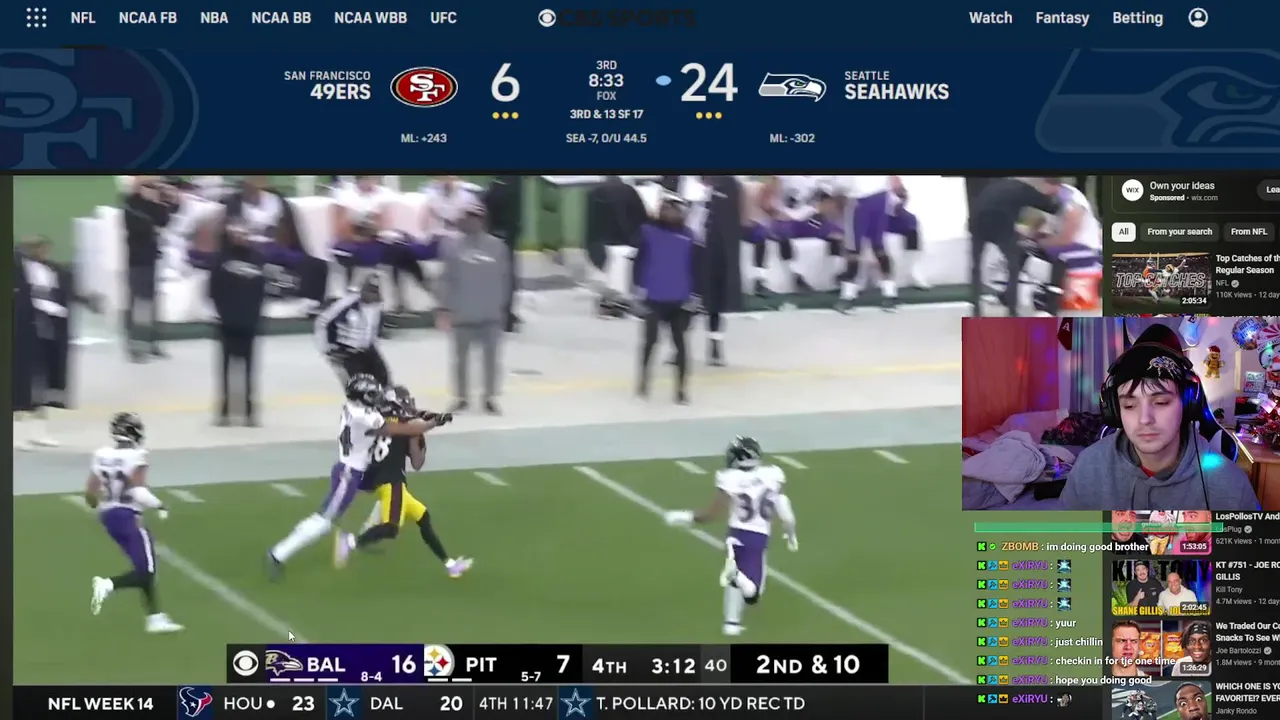Open 'Top Catches of the Regular Season' title
The height and width of the screenshot is (720, 1280).
click(x=1246, y=264)
